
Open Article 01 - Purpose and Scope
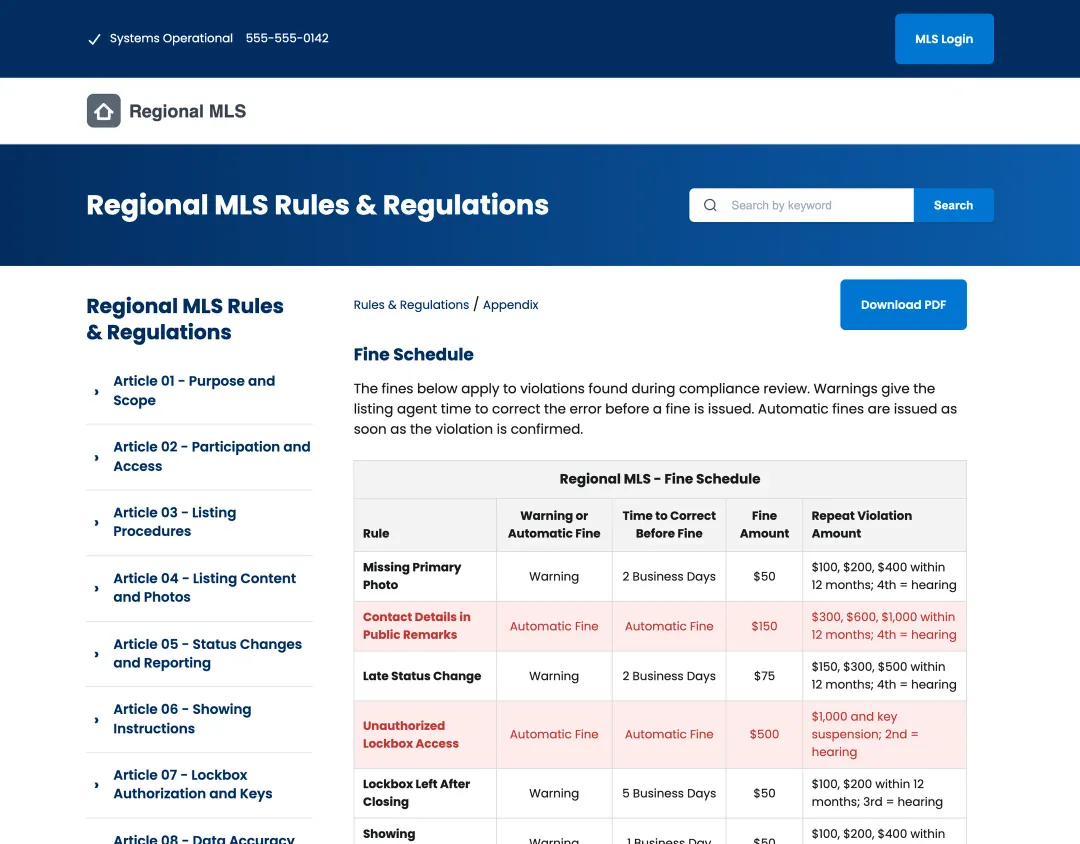(x=194, y=391)
